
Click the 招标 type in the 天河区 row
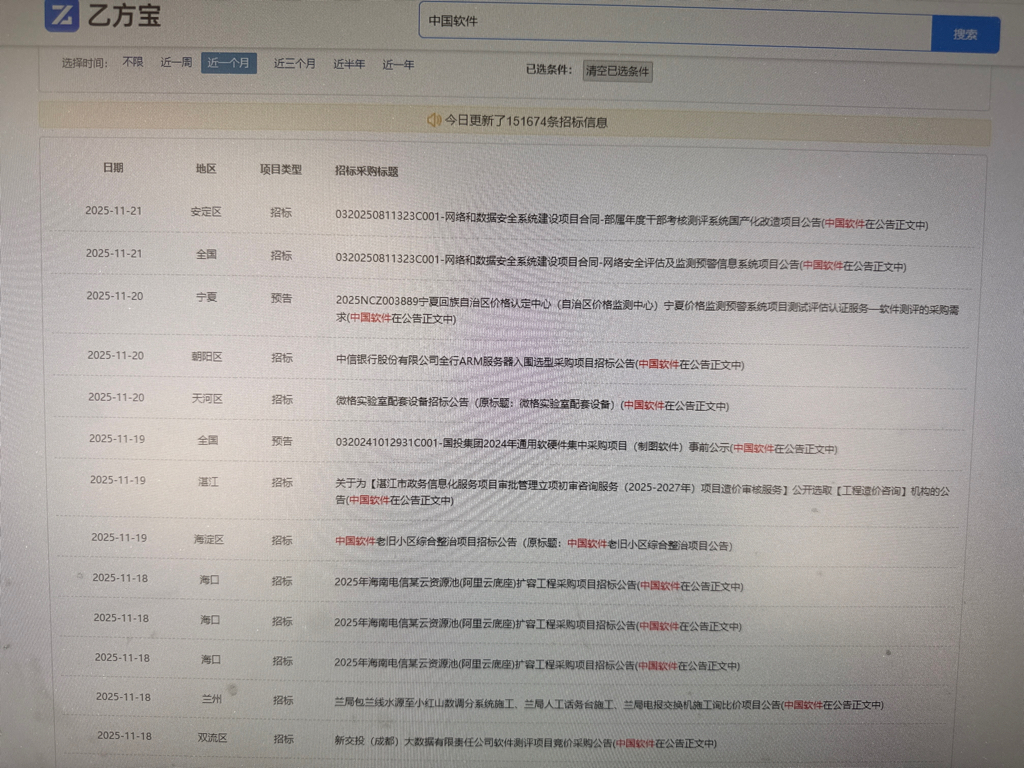point(282,399)
